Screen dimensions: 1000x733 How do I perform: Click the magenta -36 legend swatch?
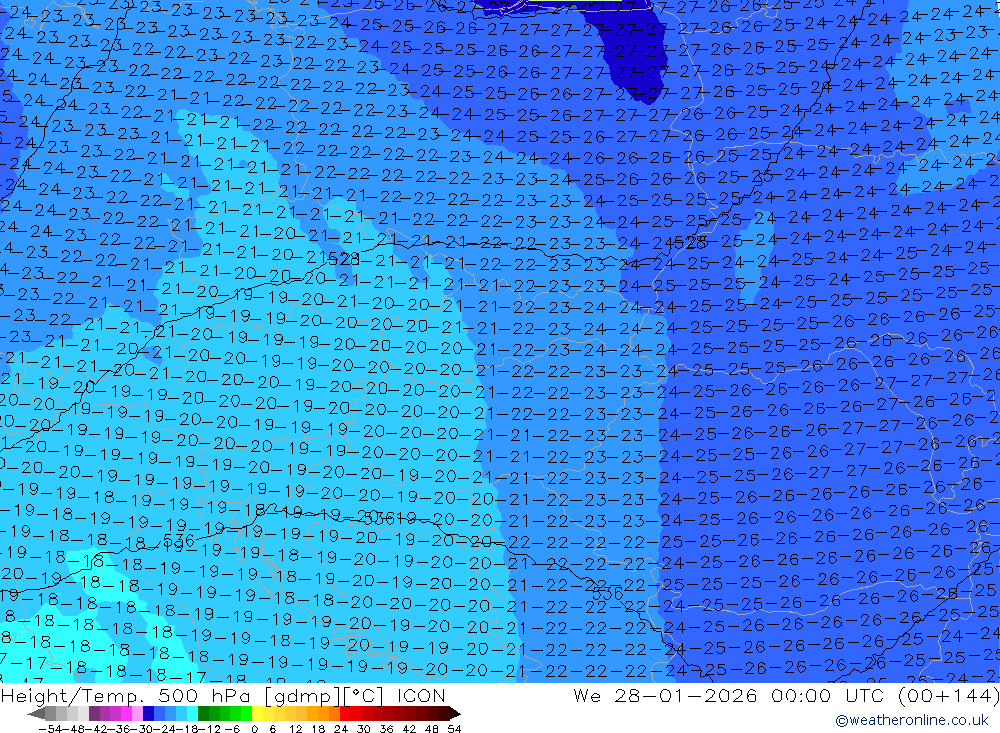point(126,714)
